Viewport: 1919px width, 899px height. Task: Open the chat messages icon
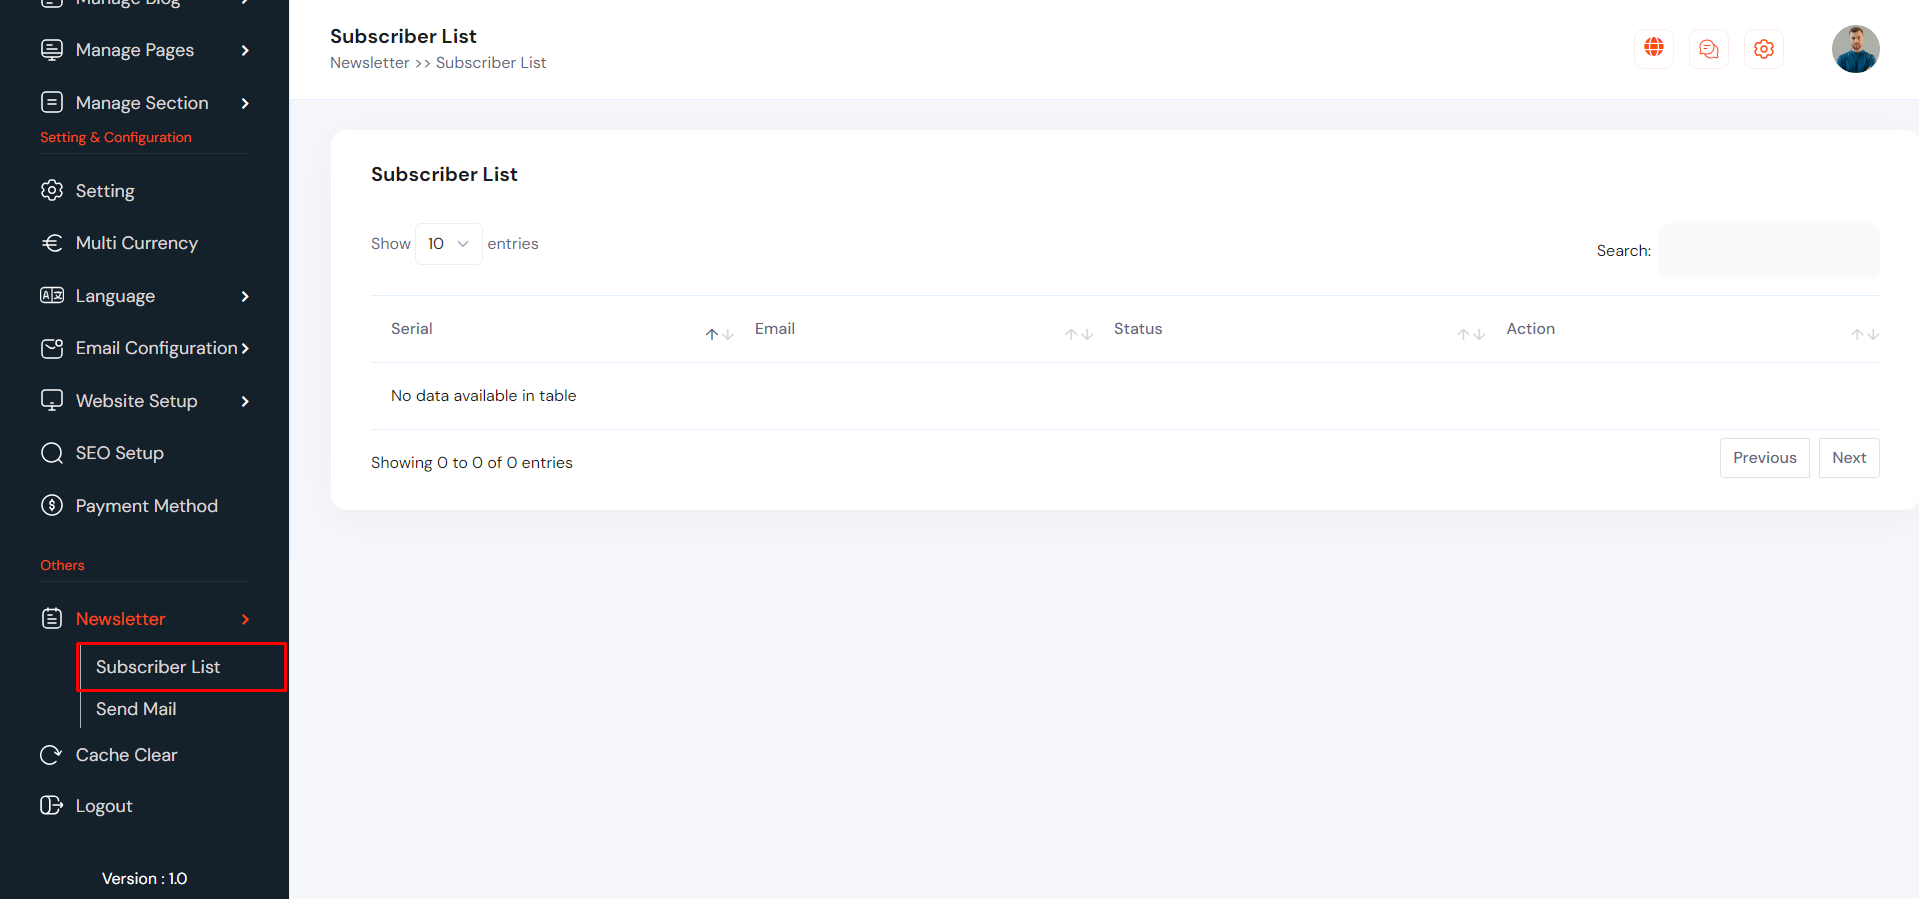point(1709,49)
